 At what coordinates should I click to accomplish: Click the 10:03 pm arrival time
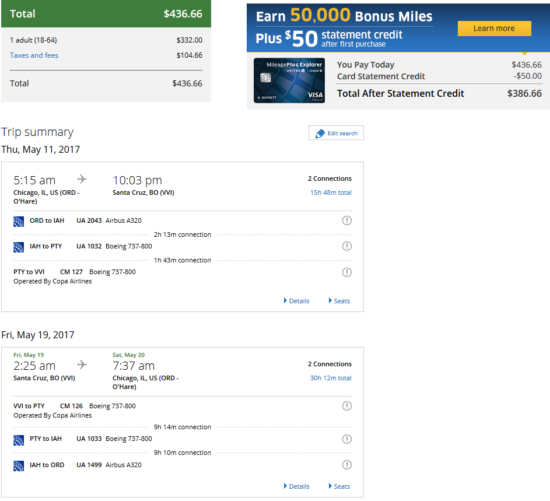[x=137, y=180]
